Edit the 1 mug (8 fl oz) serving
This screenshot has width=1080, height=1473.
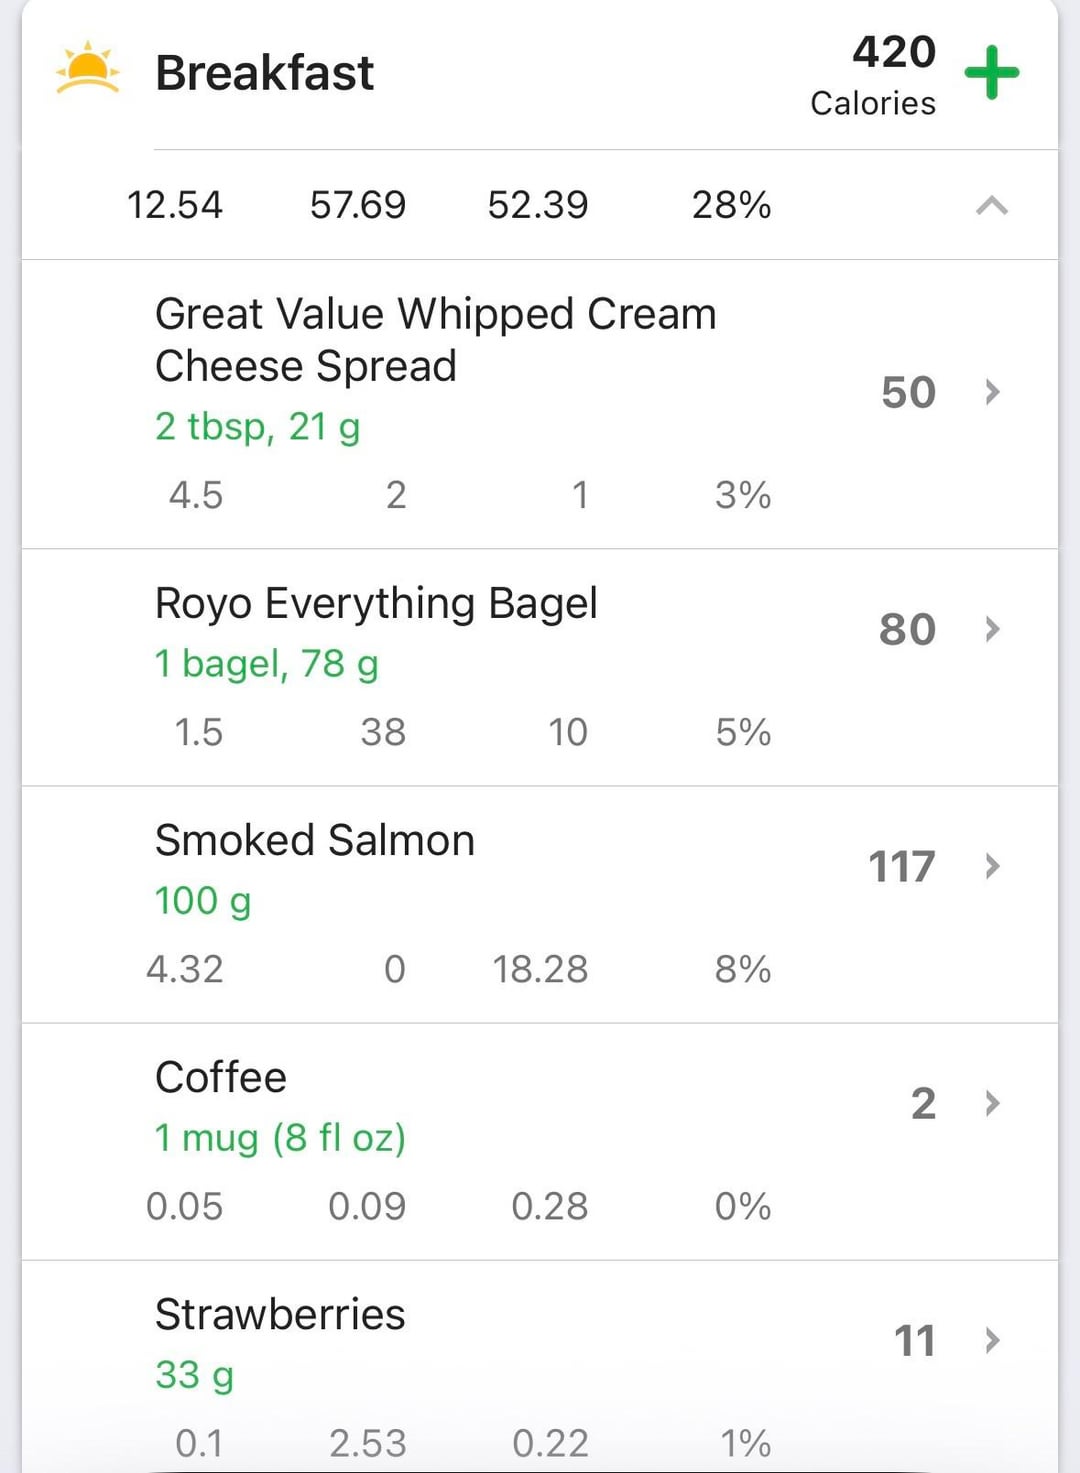(x=280, y=1138)
